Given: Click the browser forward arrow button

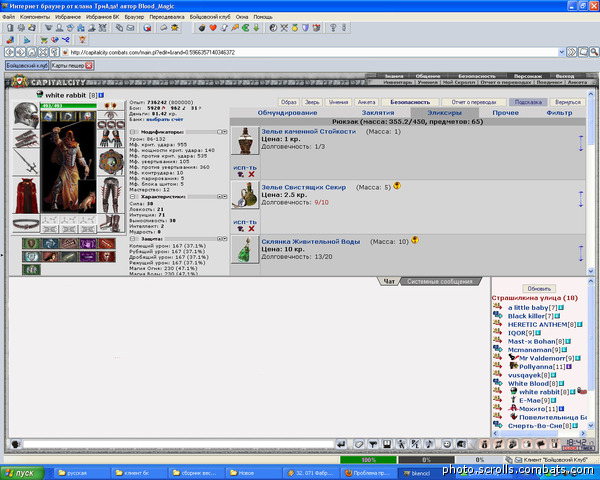Looking at the screenshot, I should (x=21, y=52).
